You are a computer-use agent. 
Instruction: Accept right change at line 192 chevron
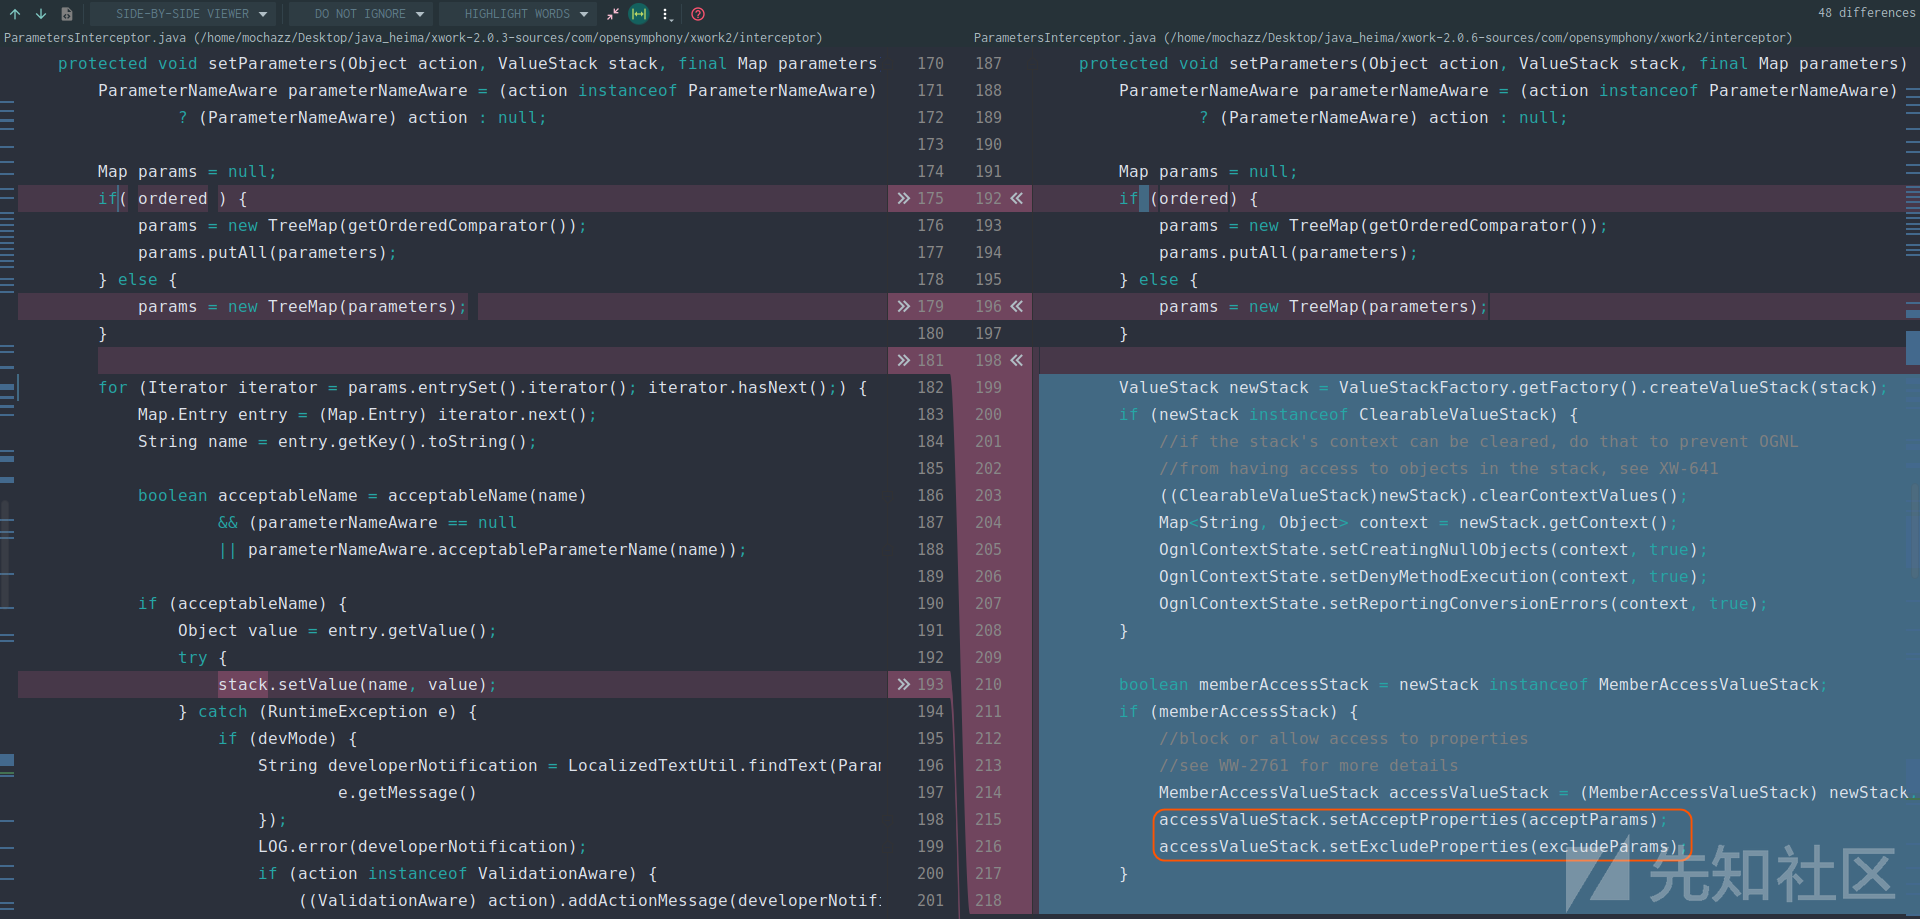(x=1017, y=198)
